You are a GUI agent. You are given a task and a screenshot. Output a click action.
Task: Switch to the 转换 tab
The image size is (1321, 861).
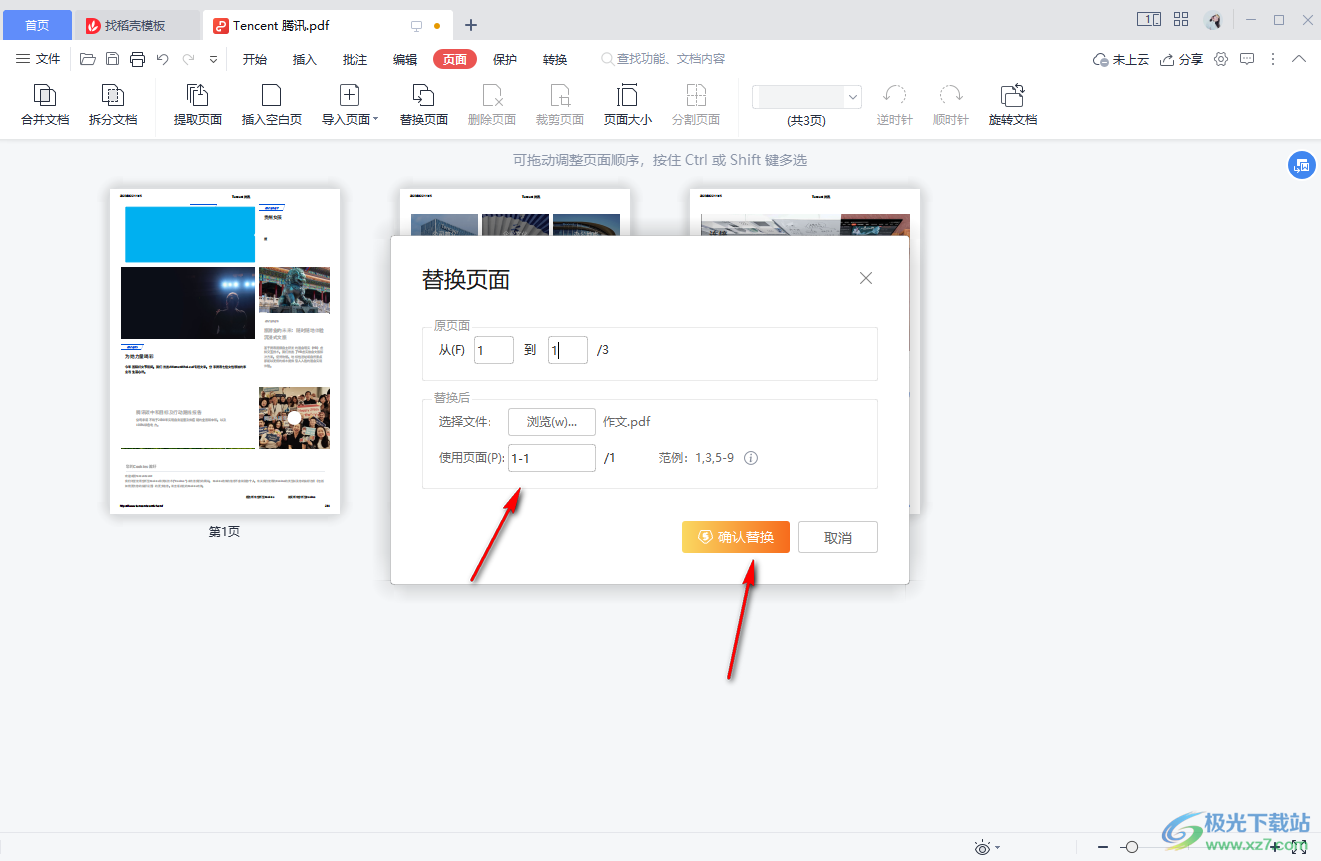pyautogui.click(x=555, y=59)
